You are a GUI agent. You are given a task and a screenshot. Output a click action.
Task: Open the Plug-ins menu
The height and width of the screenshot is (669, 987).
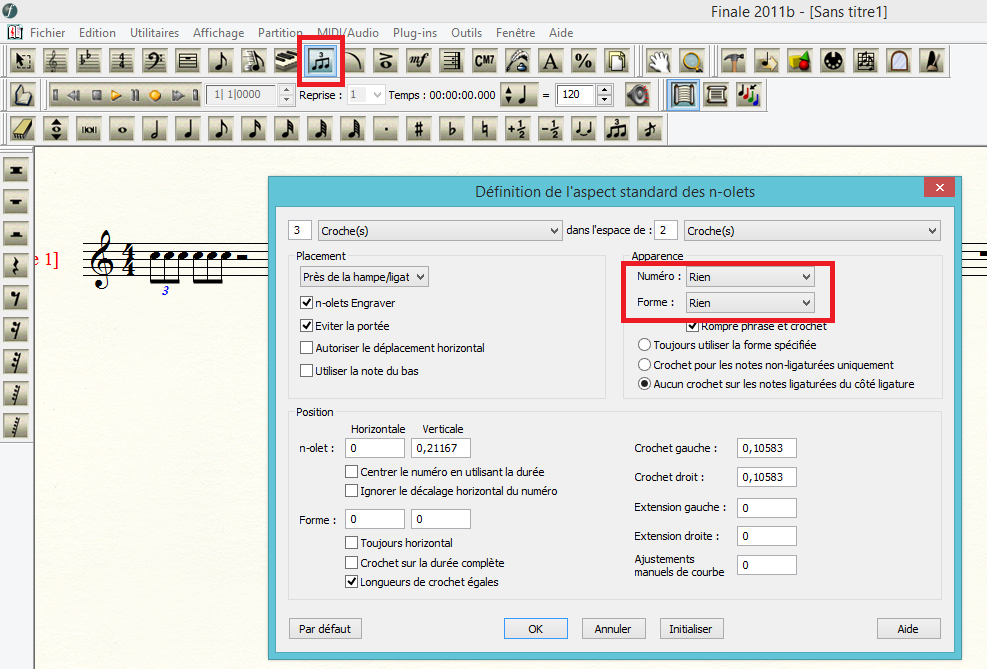(412, 33)
